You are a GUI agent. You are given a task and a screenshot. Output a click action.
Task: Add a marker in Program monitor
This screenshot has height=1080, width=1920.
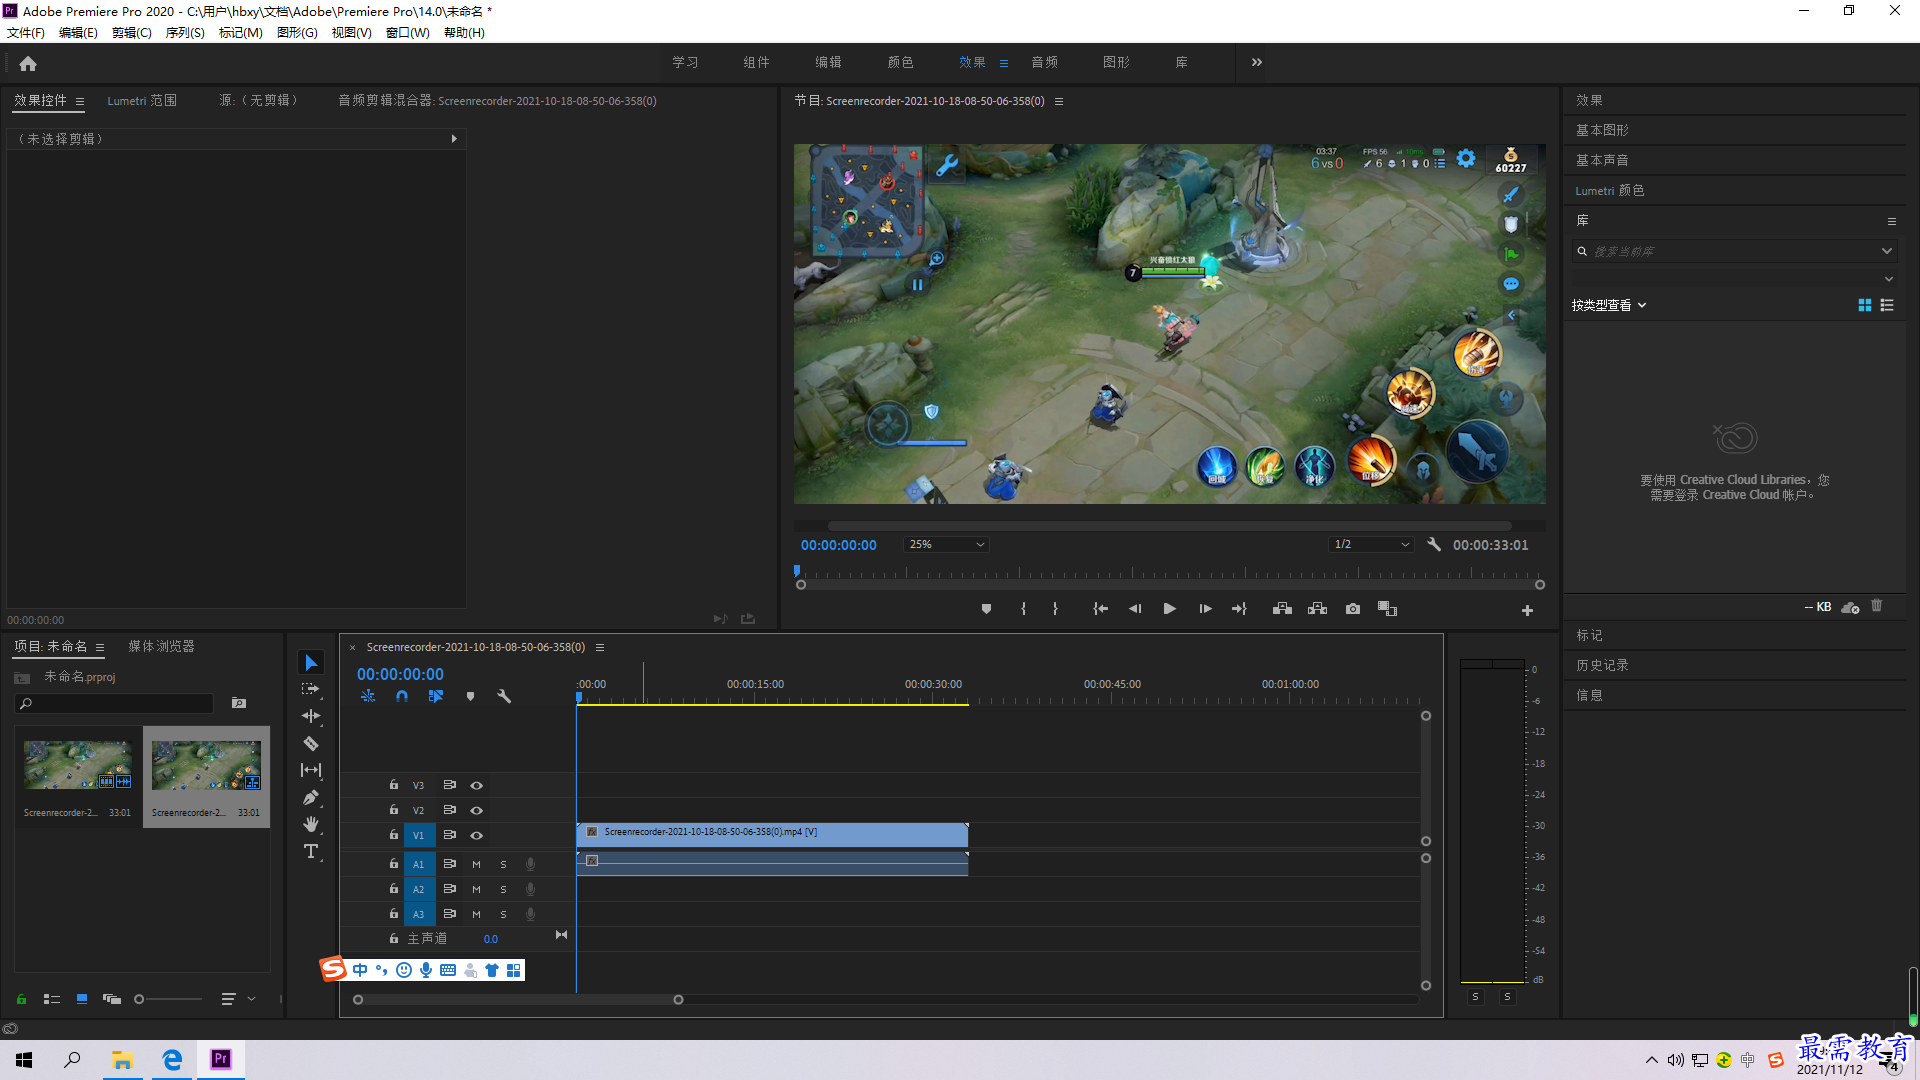(986, 609)
